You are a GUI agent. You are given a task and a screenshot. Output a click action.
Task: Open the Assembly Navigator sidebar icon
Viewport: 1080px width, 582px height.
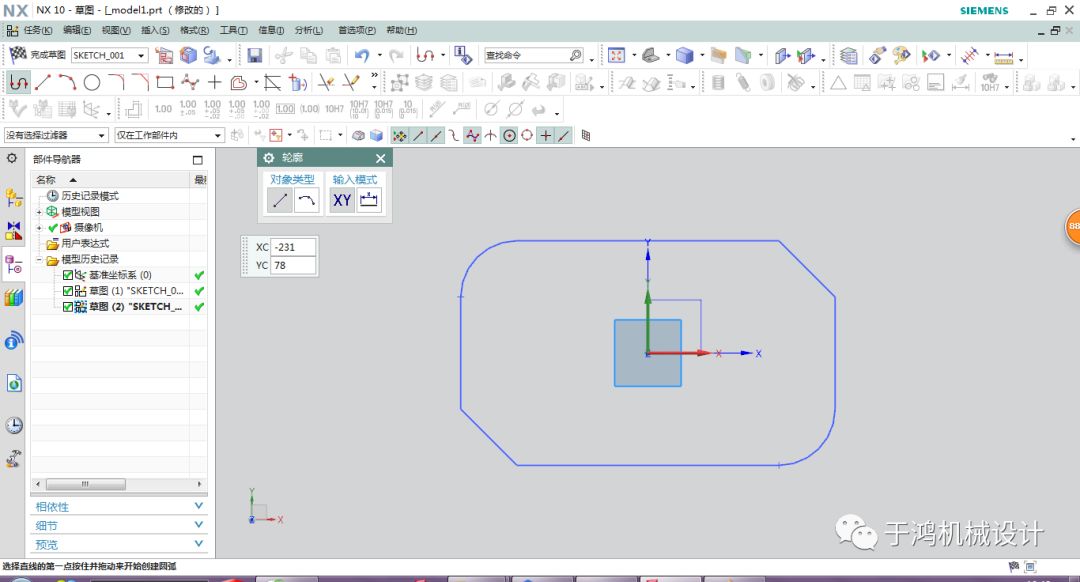coord(13,198)
